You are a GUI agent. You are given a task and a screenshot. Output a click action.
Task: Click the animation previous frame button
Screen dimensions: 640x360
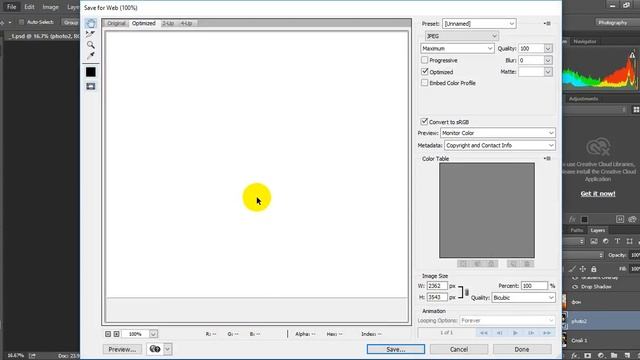[x=500, y=333]
